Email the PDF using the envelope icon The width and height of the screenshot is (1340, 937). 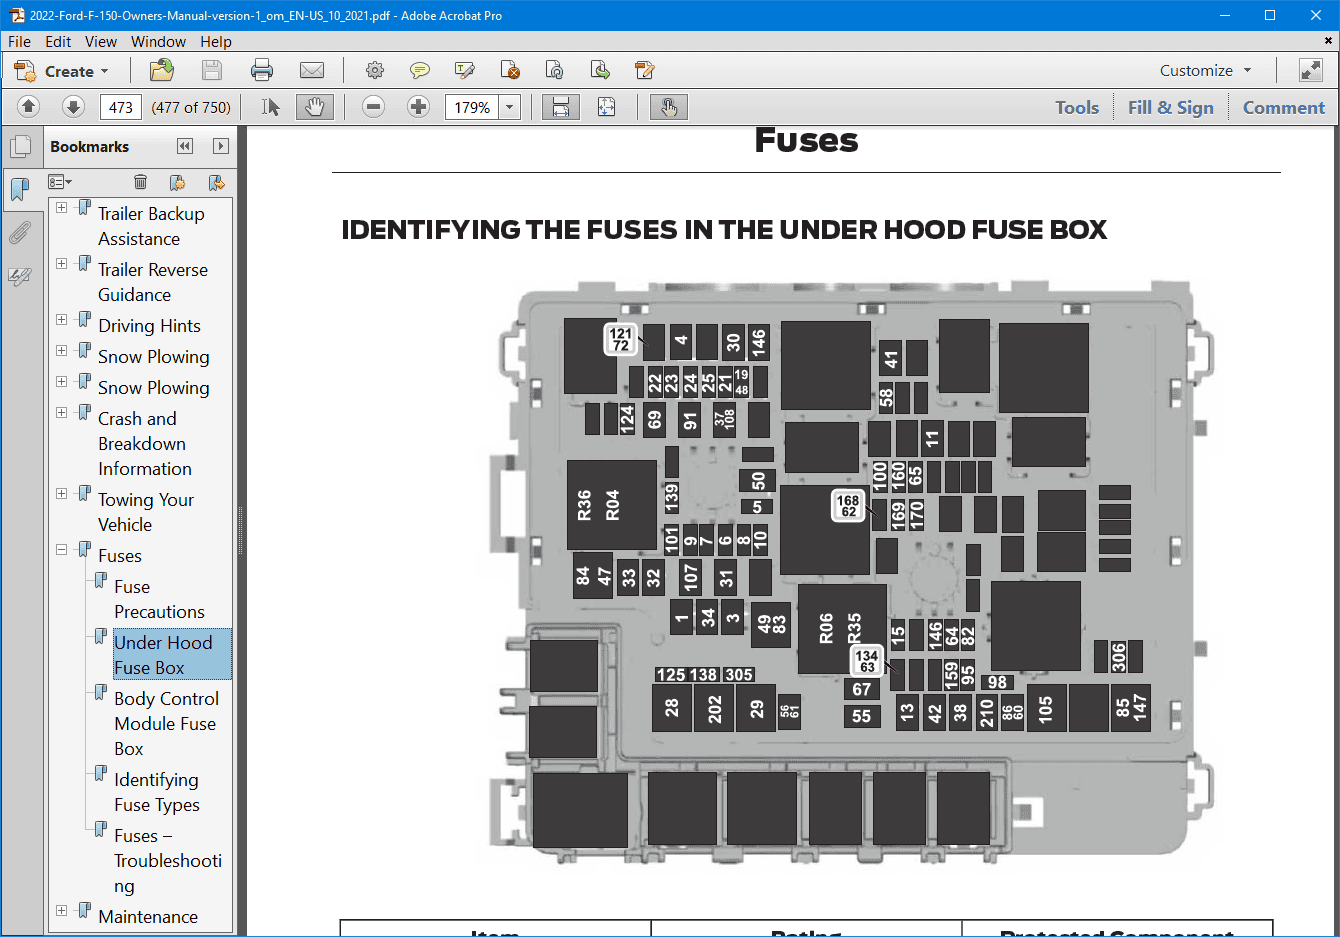312,70
